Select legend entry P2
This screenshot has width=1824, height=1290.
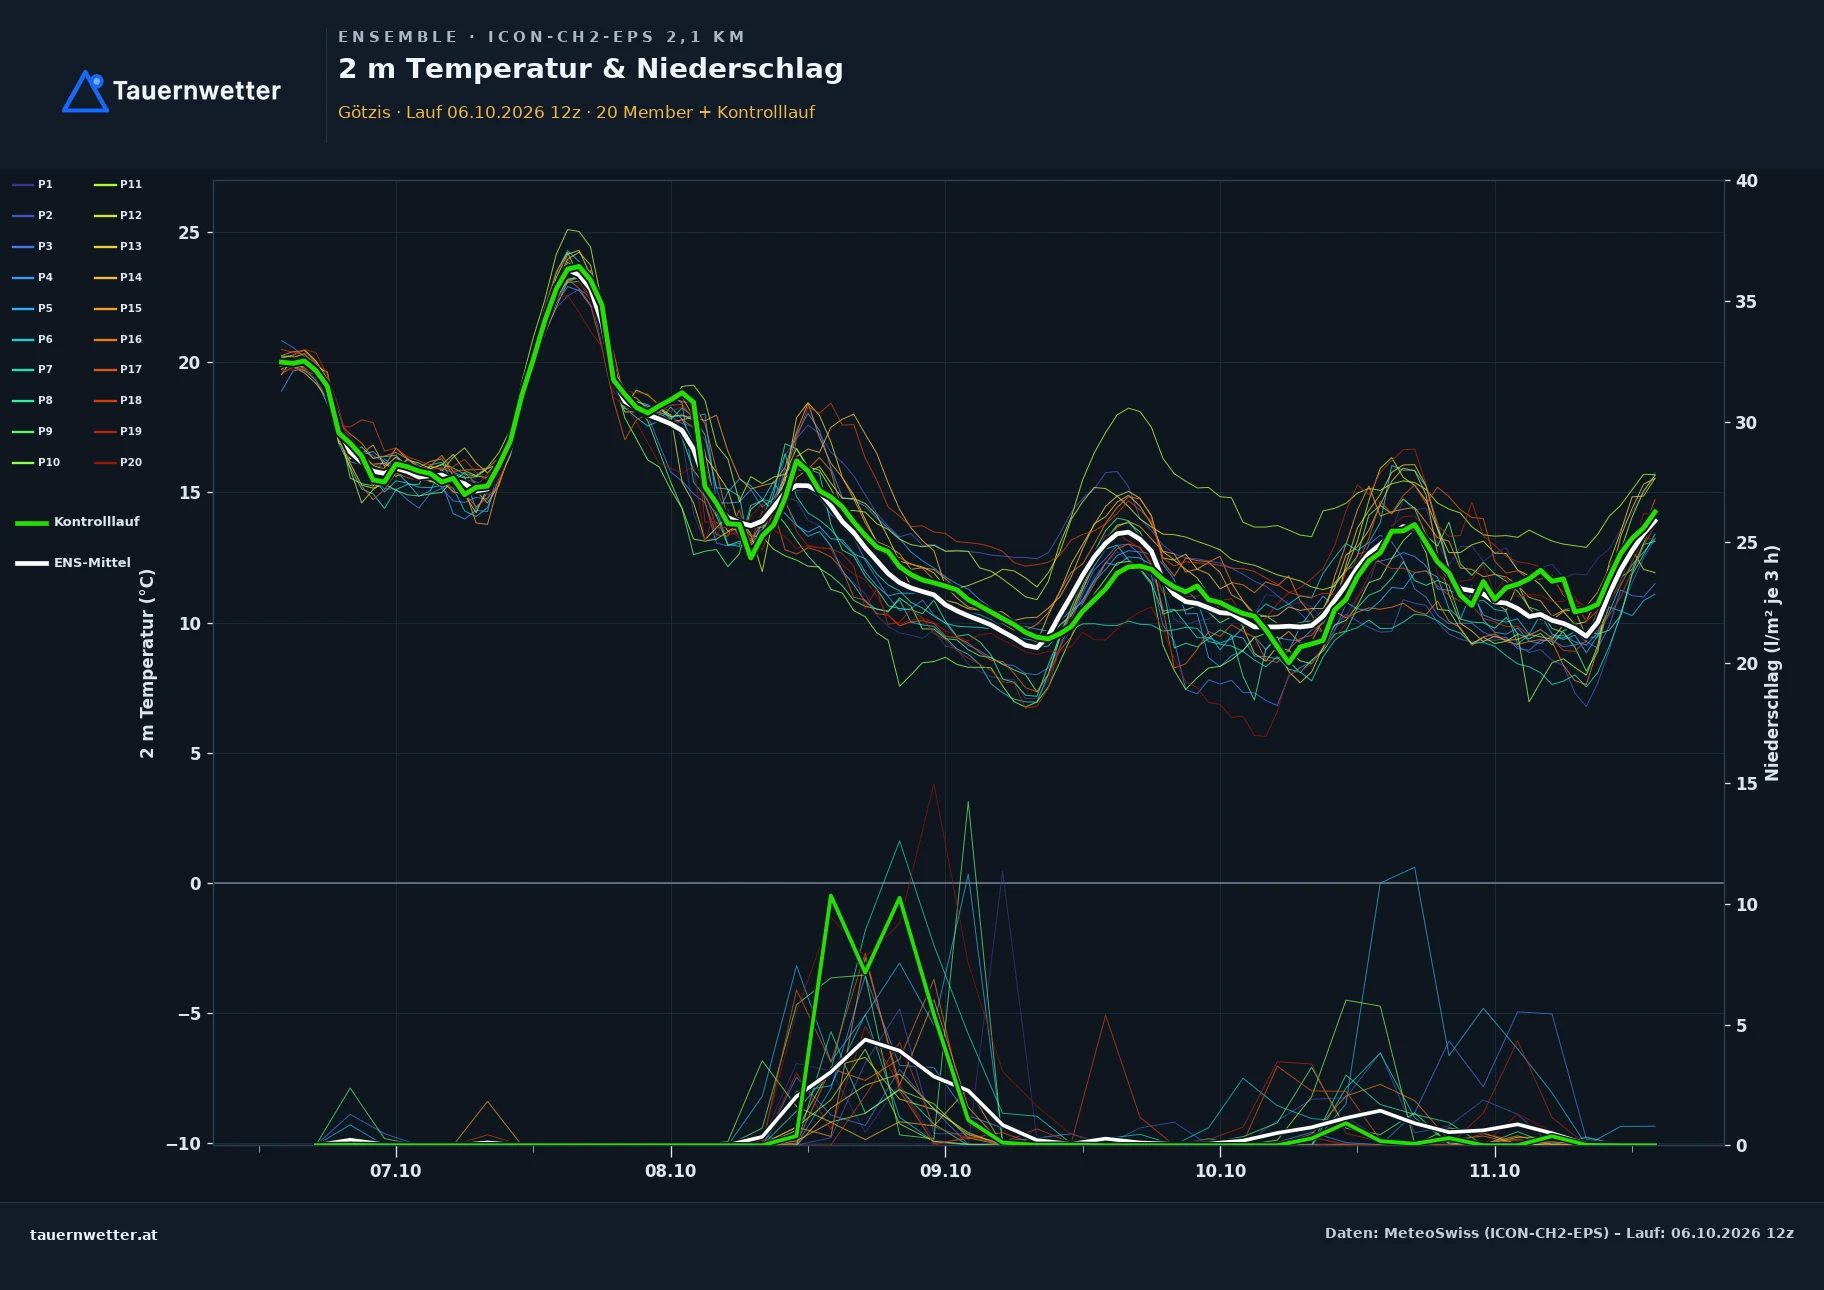[x=32, y=216]
